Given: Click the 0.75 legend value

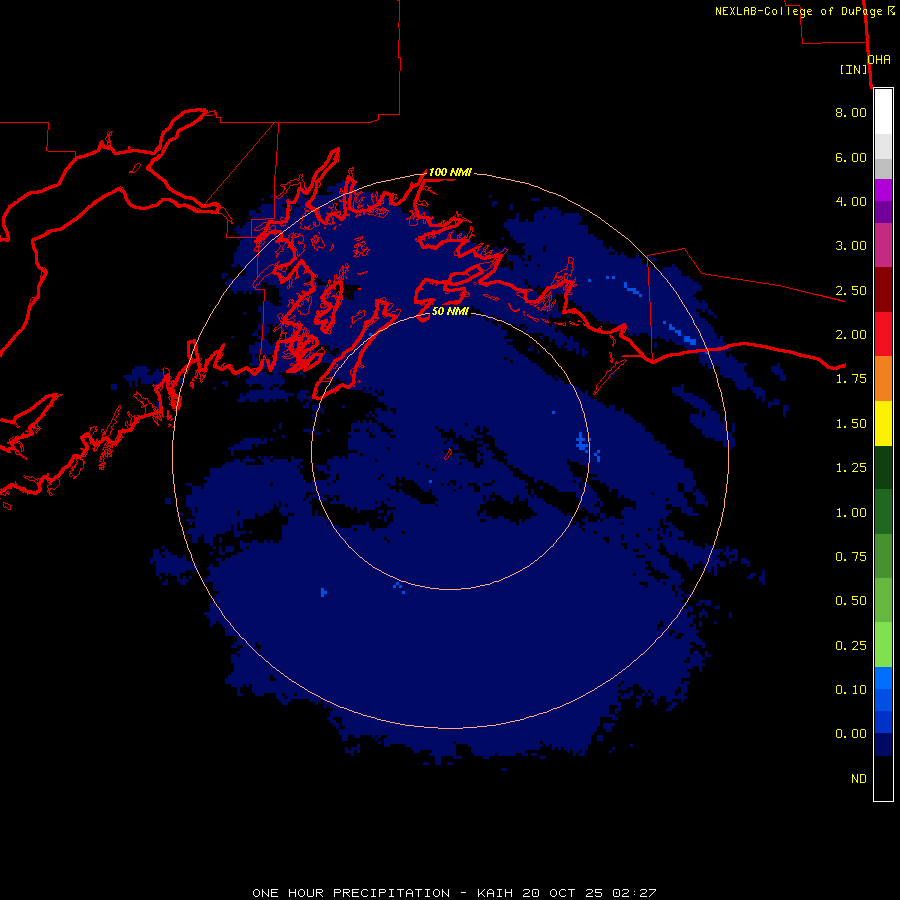Looking at the screenshot, I should 851,557.
